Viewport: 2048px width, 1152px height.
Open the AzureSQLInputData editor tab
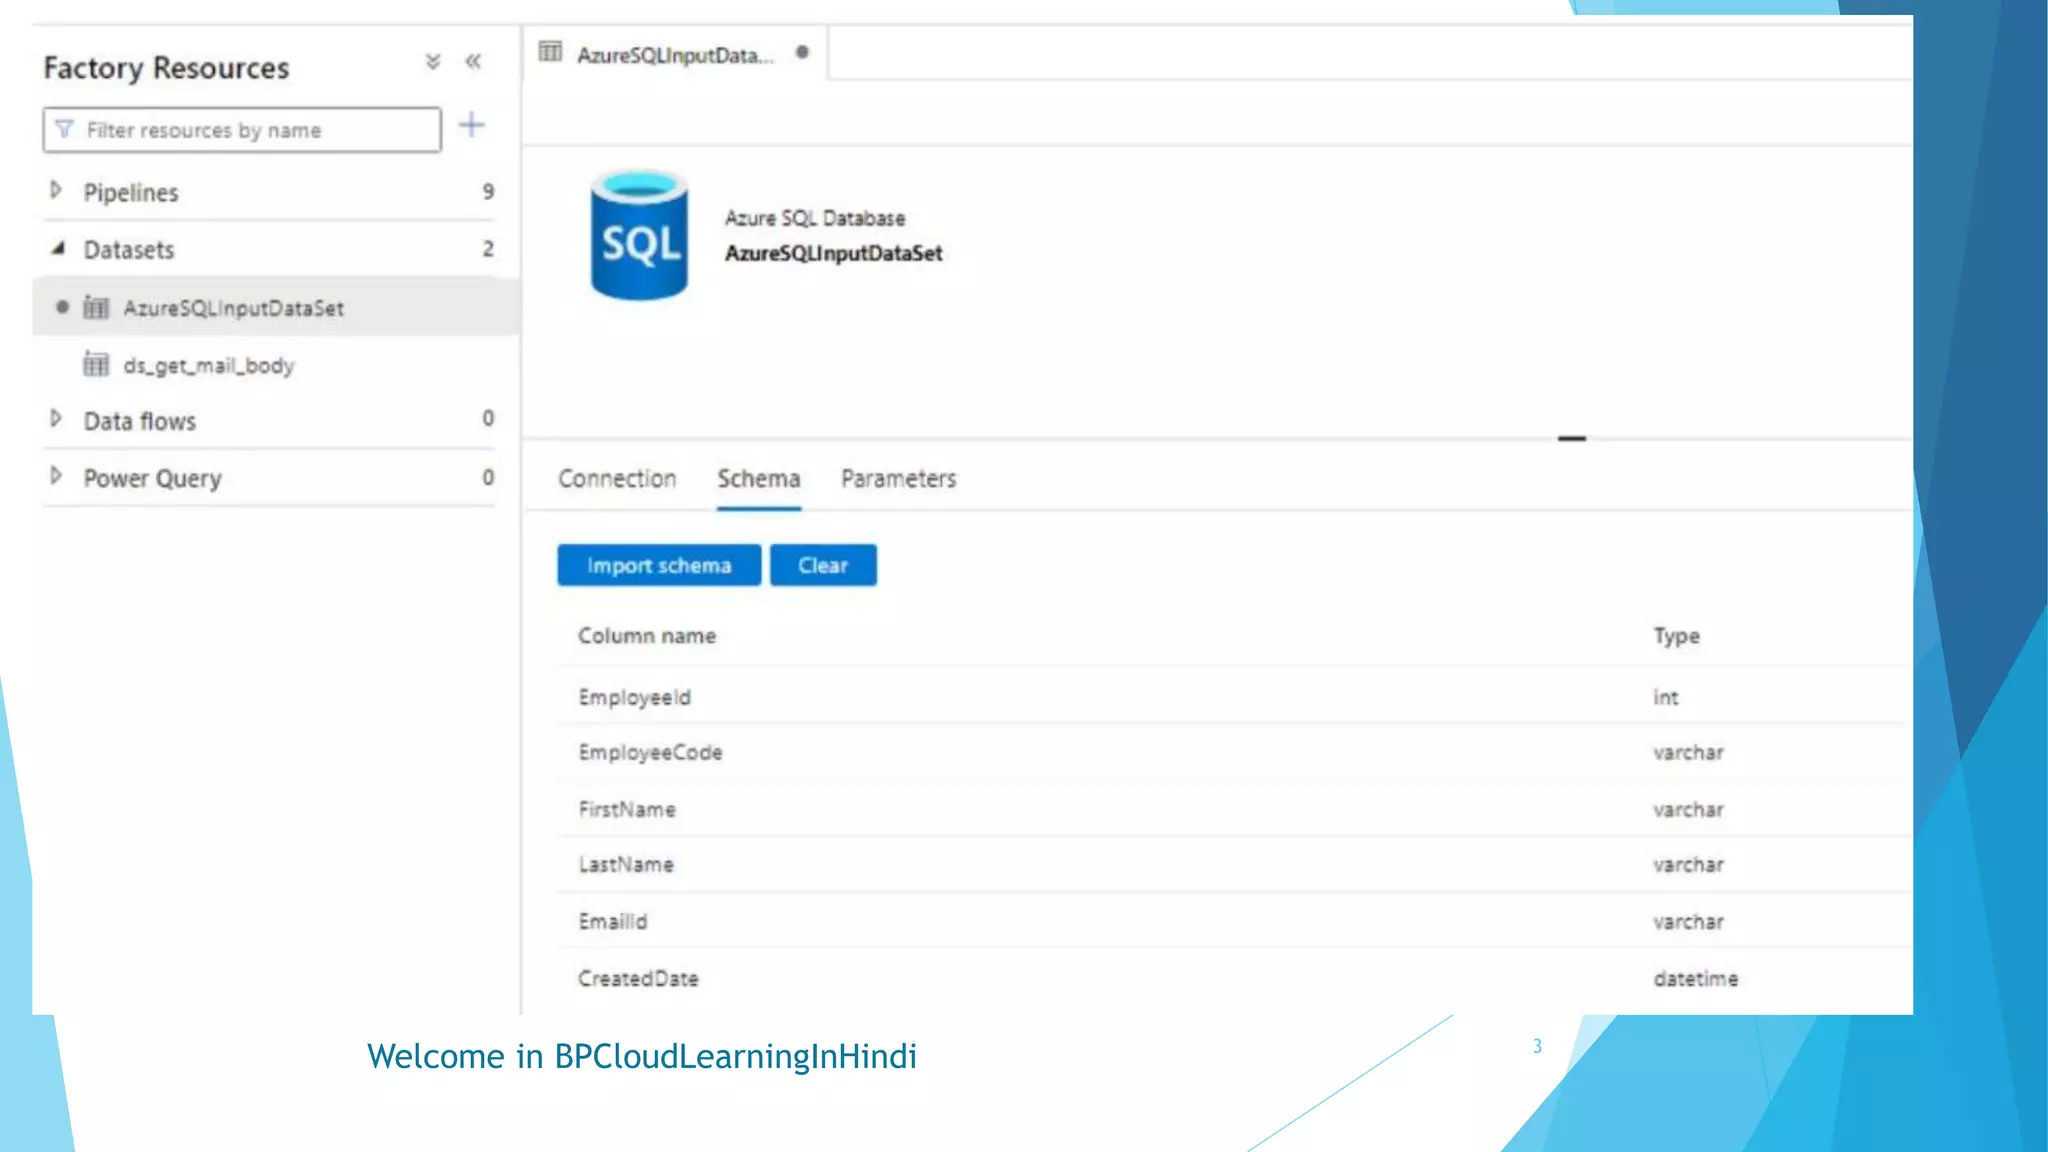675,55
